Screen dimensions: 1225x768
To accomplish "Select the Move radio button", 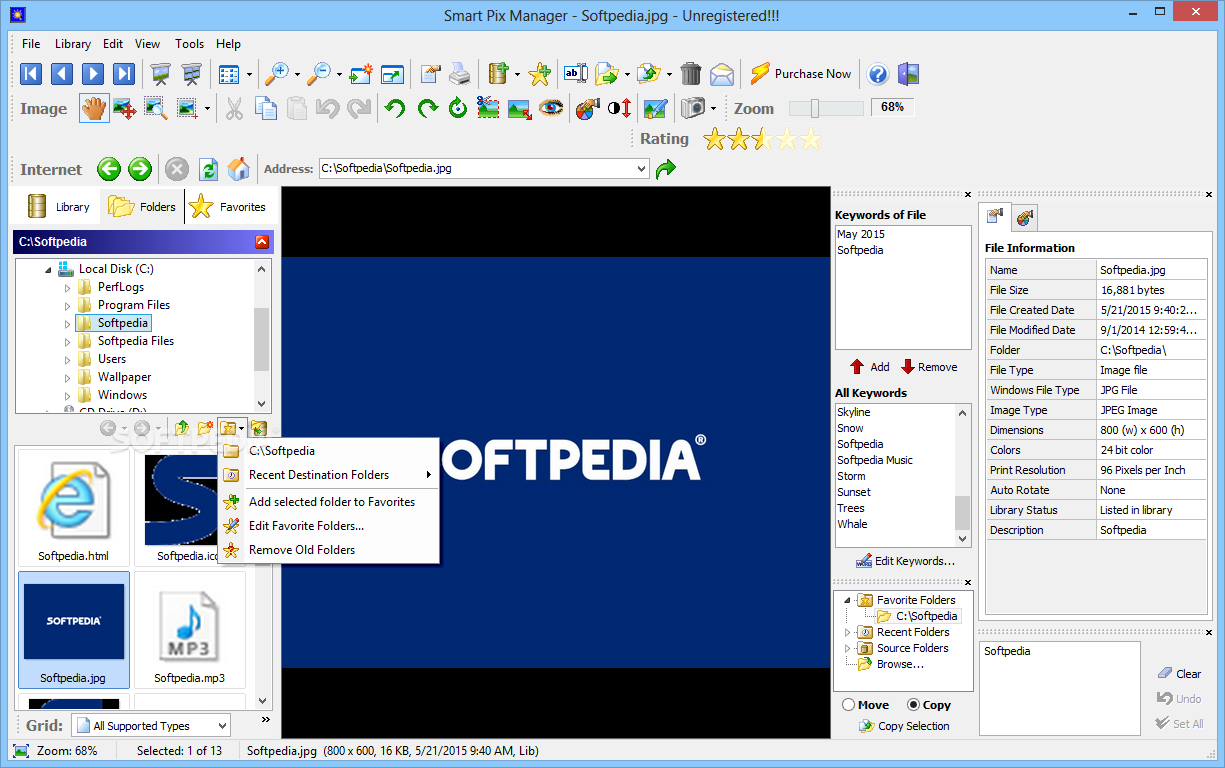I will tap(849, 705).
